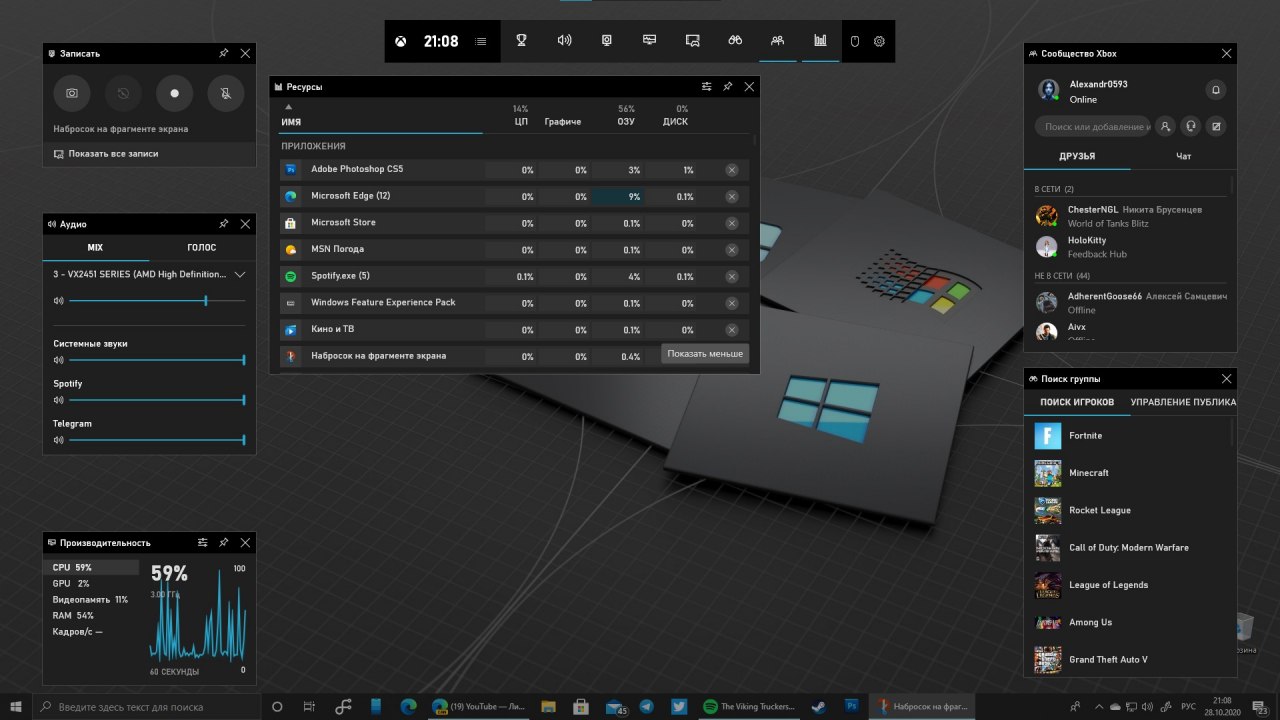Adjust the master volume slider for VX2451
Viewport: 1280px width, 720px height.
point(157,300)
